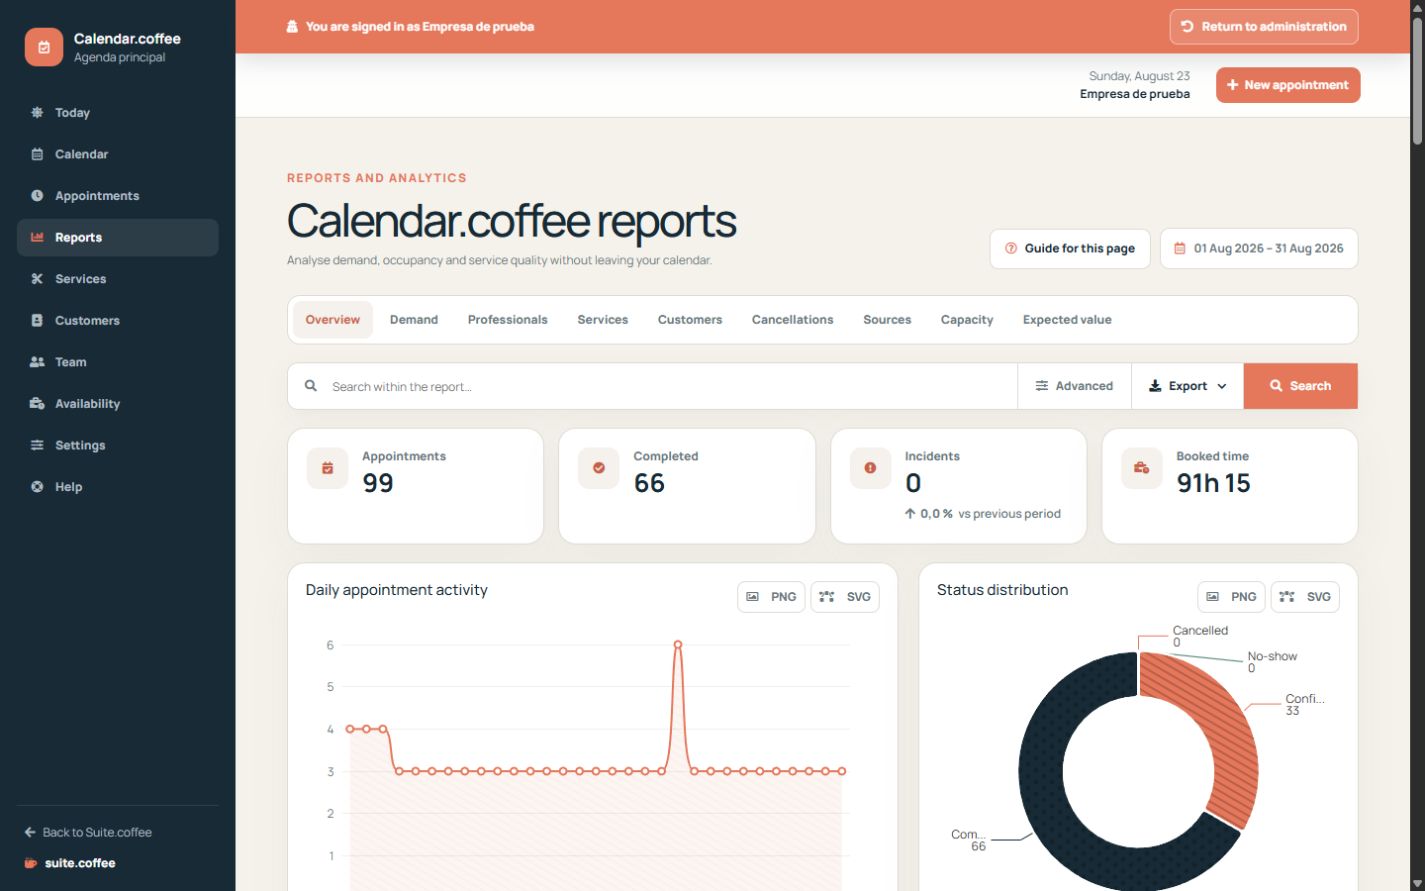Export Status distribution chart as PNG
This screenshot has width=1425, height=891.
1231,597
